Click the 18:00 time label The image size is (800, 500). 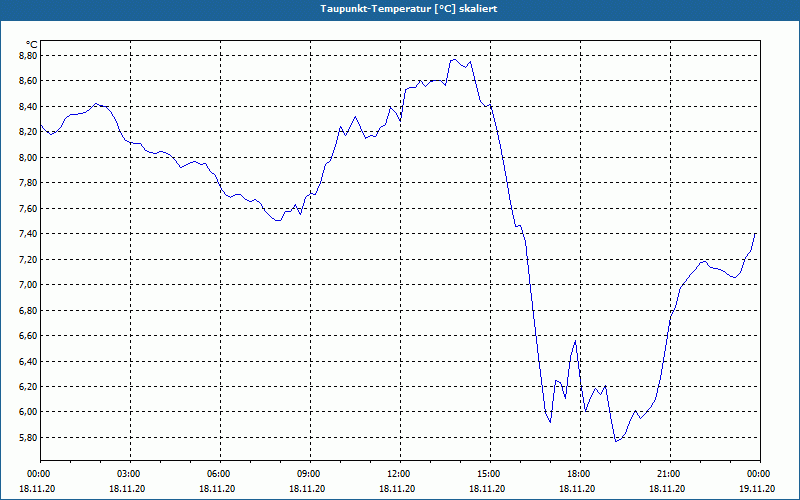580,474
